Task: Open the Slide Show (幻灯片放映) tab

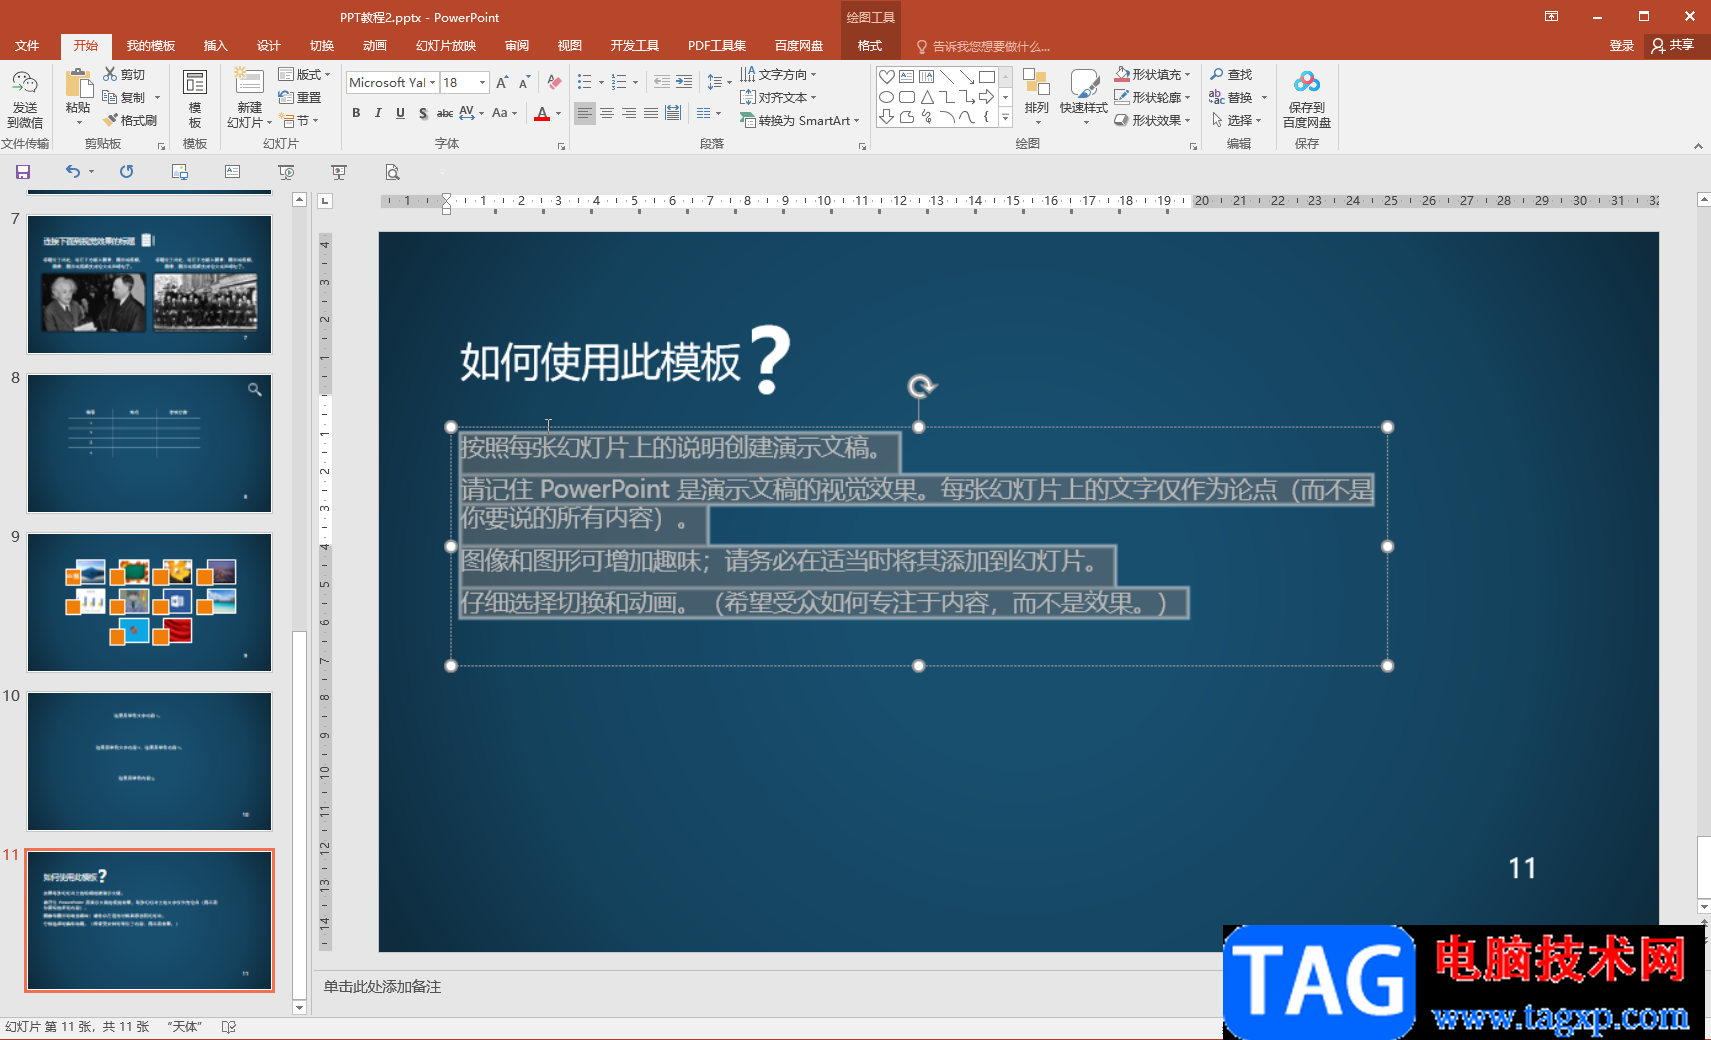Action: (x=446, y=46)
